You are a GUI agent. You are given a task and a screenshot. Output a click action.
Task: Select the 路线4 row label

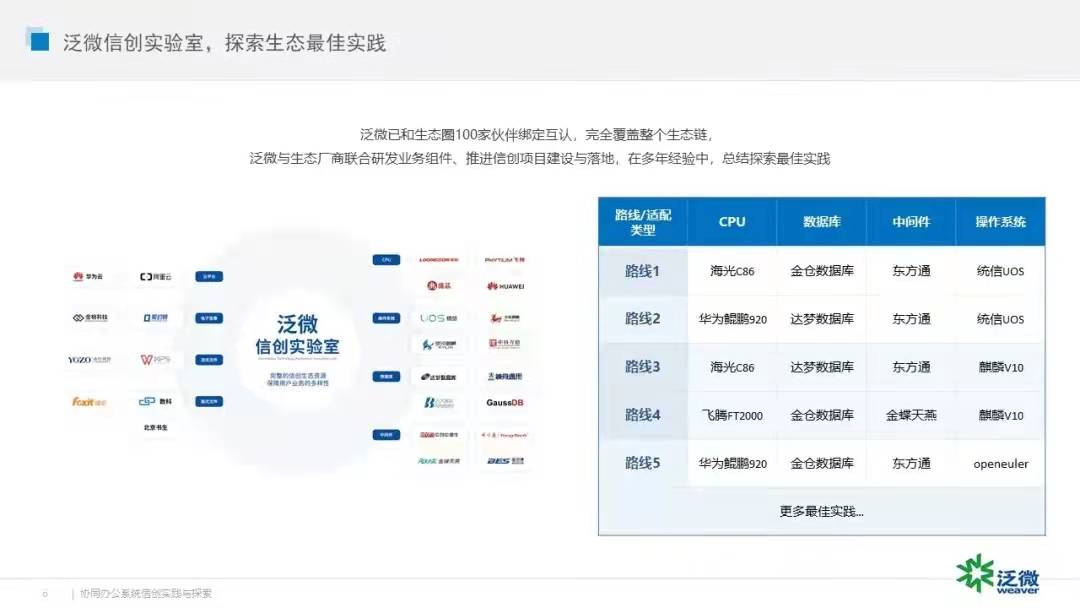tap(643, 415)
